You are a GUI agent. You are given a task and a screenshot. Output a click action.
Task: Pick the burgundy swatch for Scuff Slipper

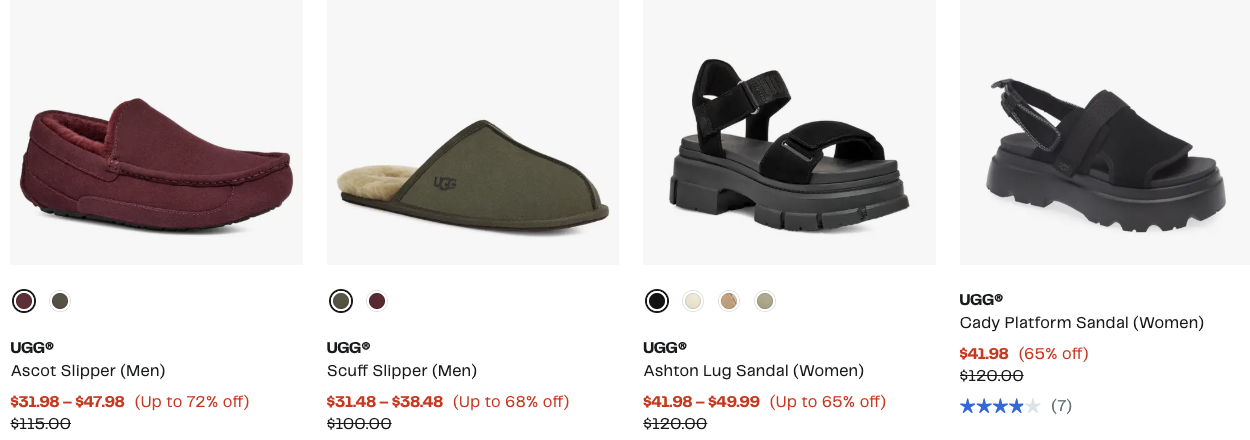coord(377,301)
